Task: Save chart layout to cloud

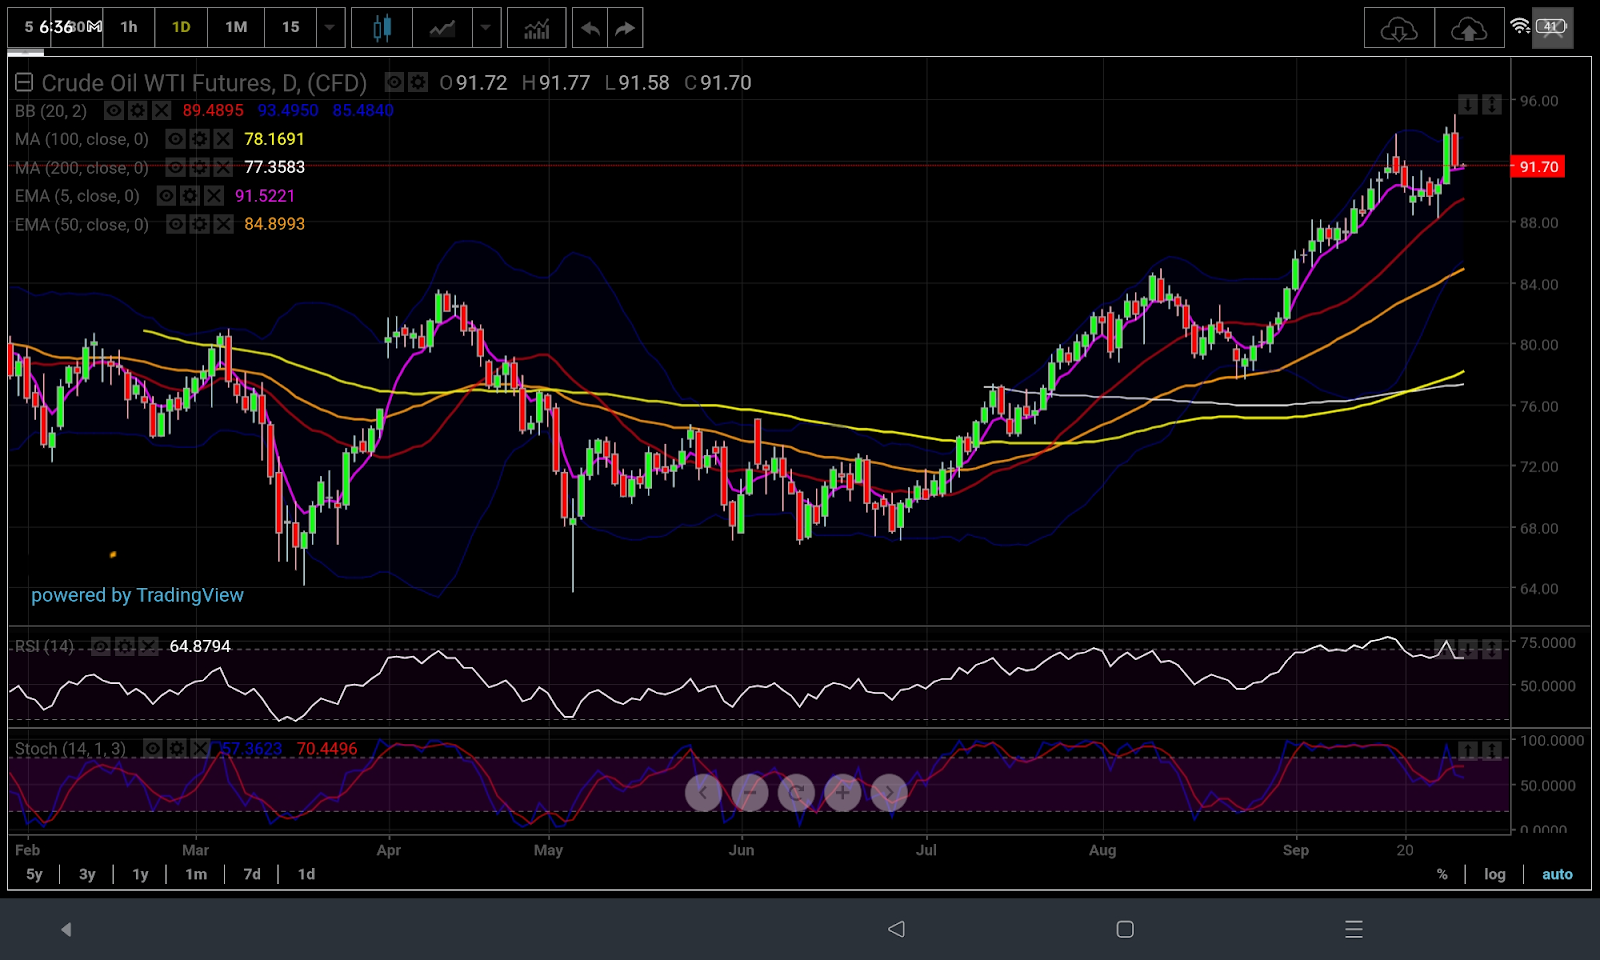Action: tap(1469, 28)
